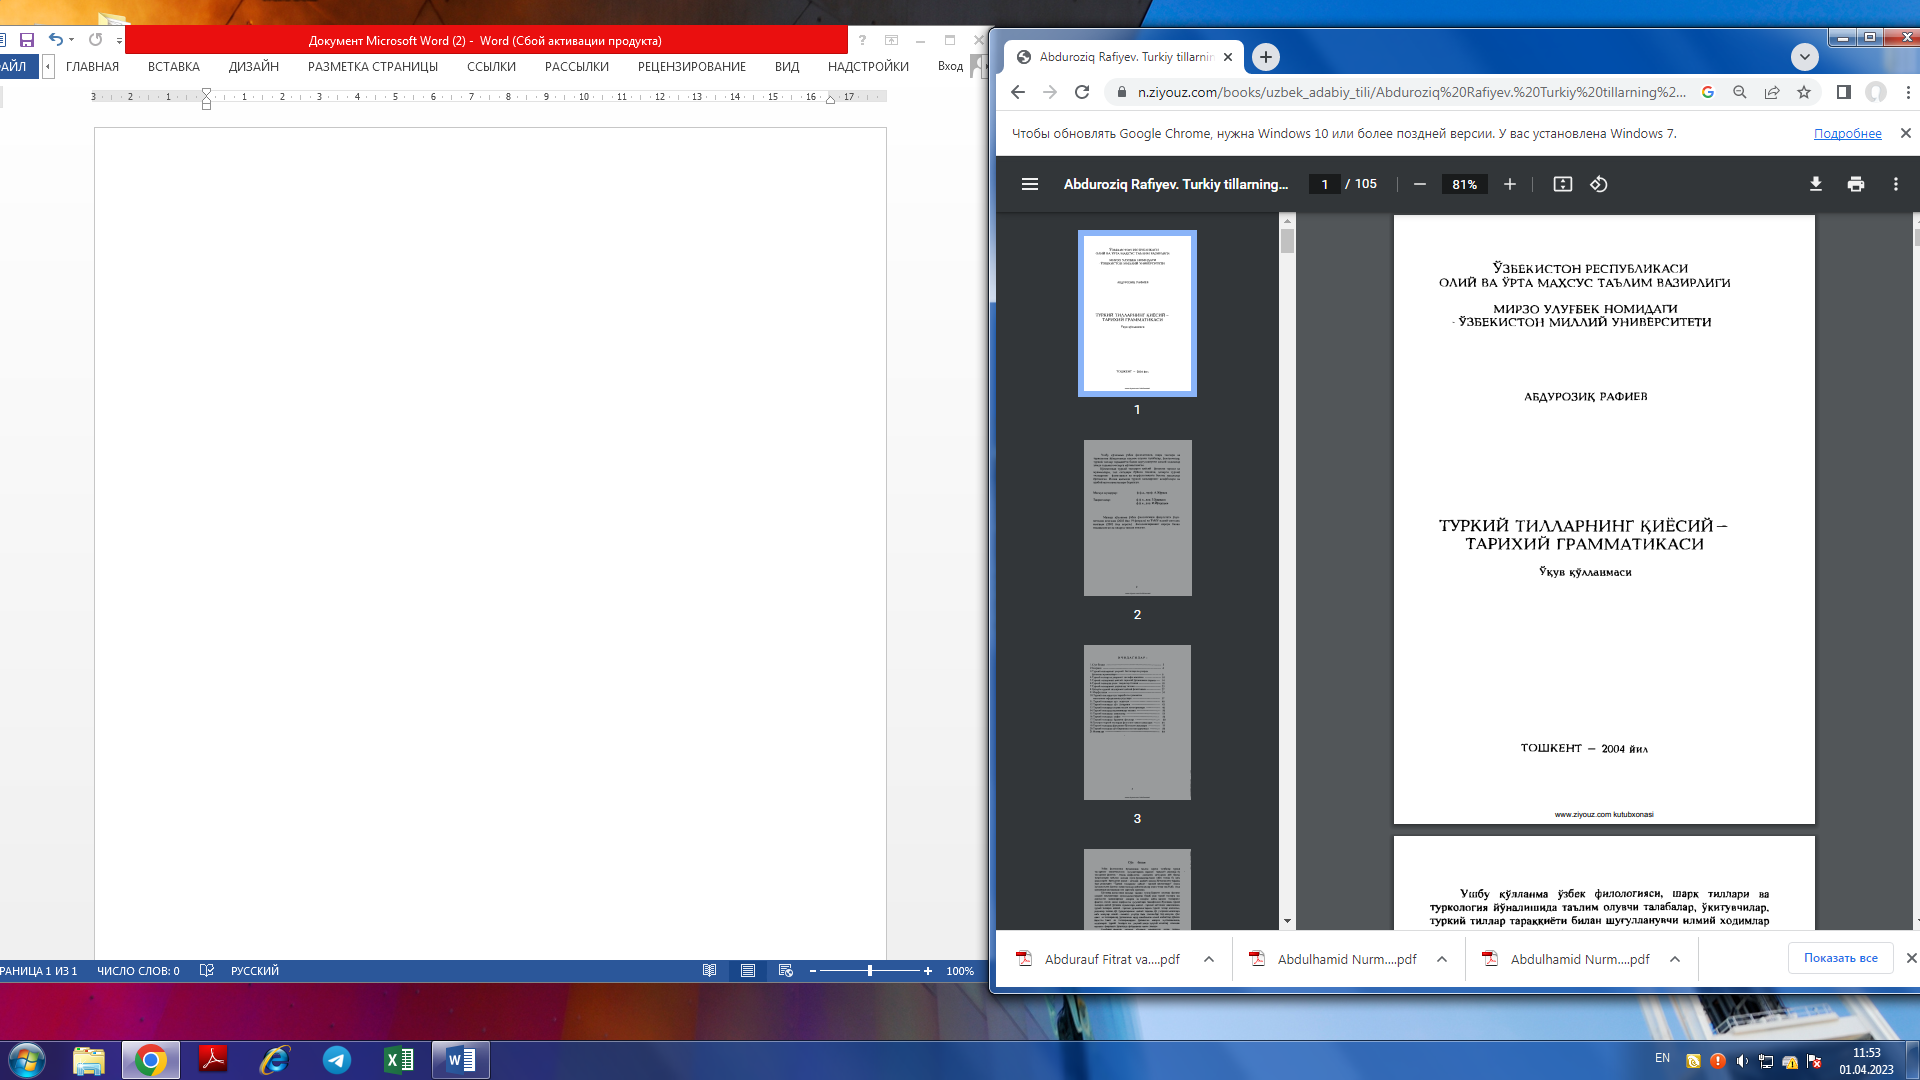
Task: Switch to Web Layout view in Word
Action: coord(786,971)
